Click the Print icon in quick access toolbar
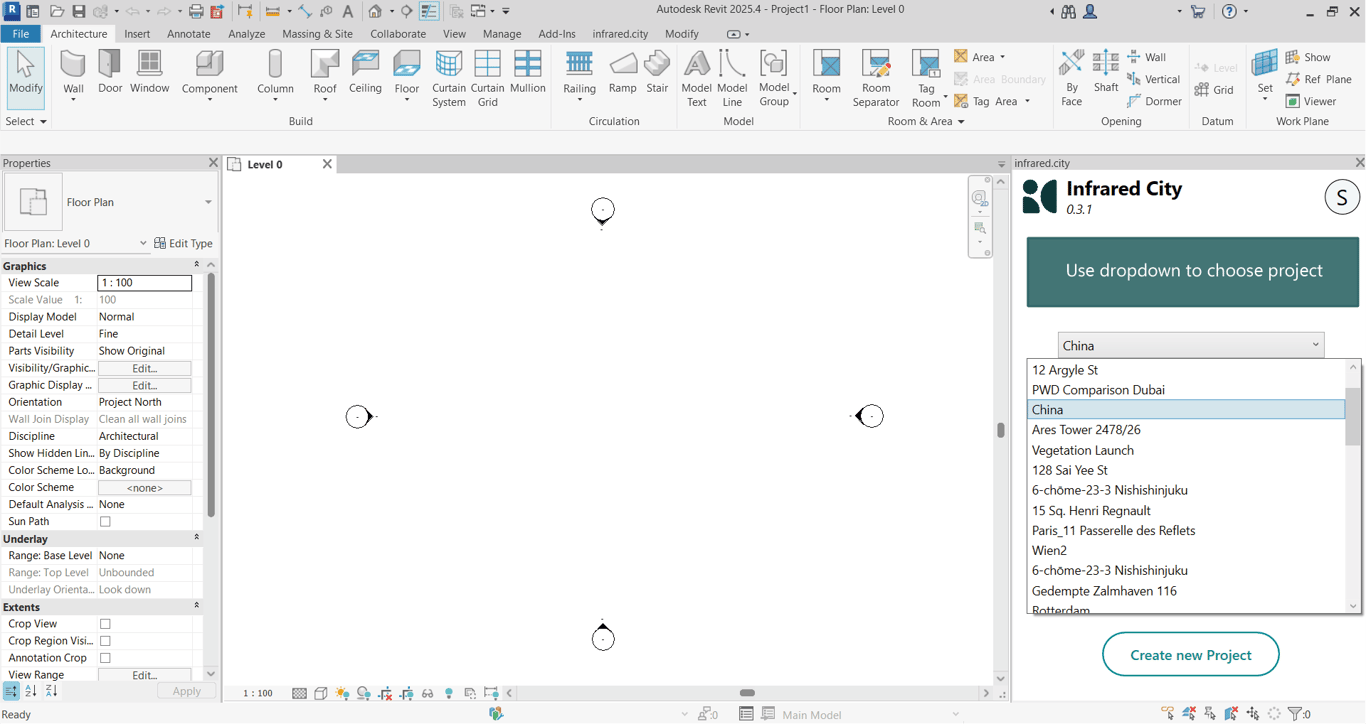The image size is (1366, 724). pos(196,11)
